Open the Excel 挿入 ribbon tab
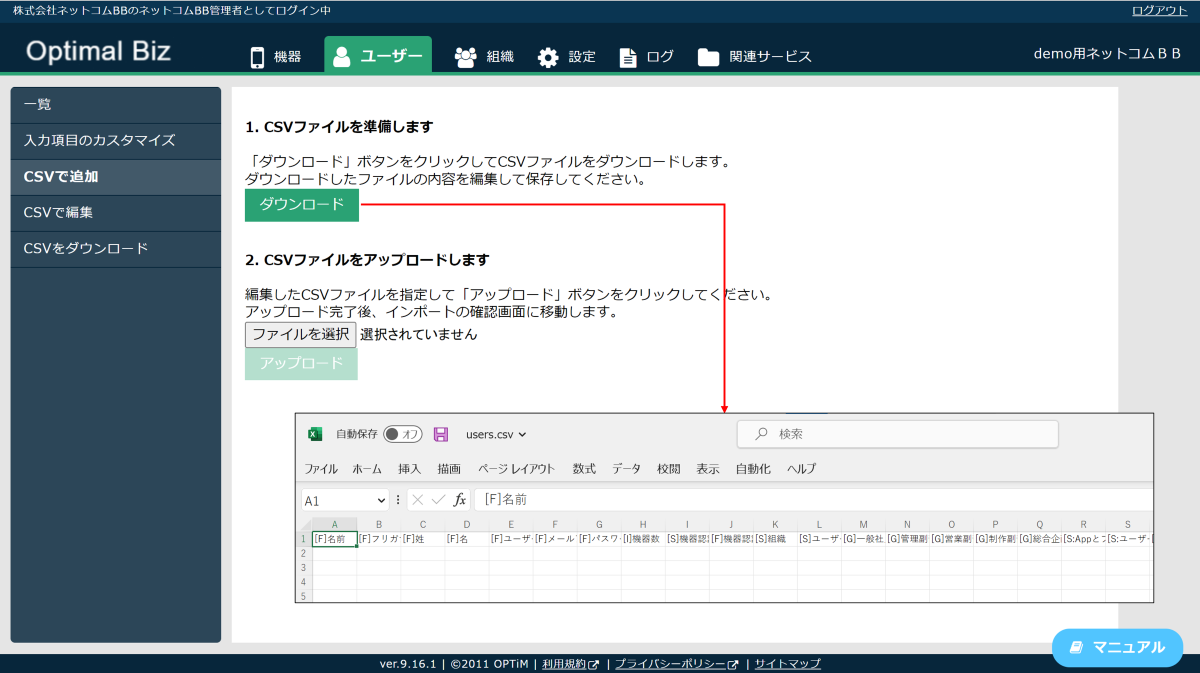Viewport: 1200px width, 673px height. (x=410, y=468)
